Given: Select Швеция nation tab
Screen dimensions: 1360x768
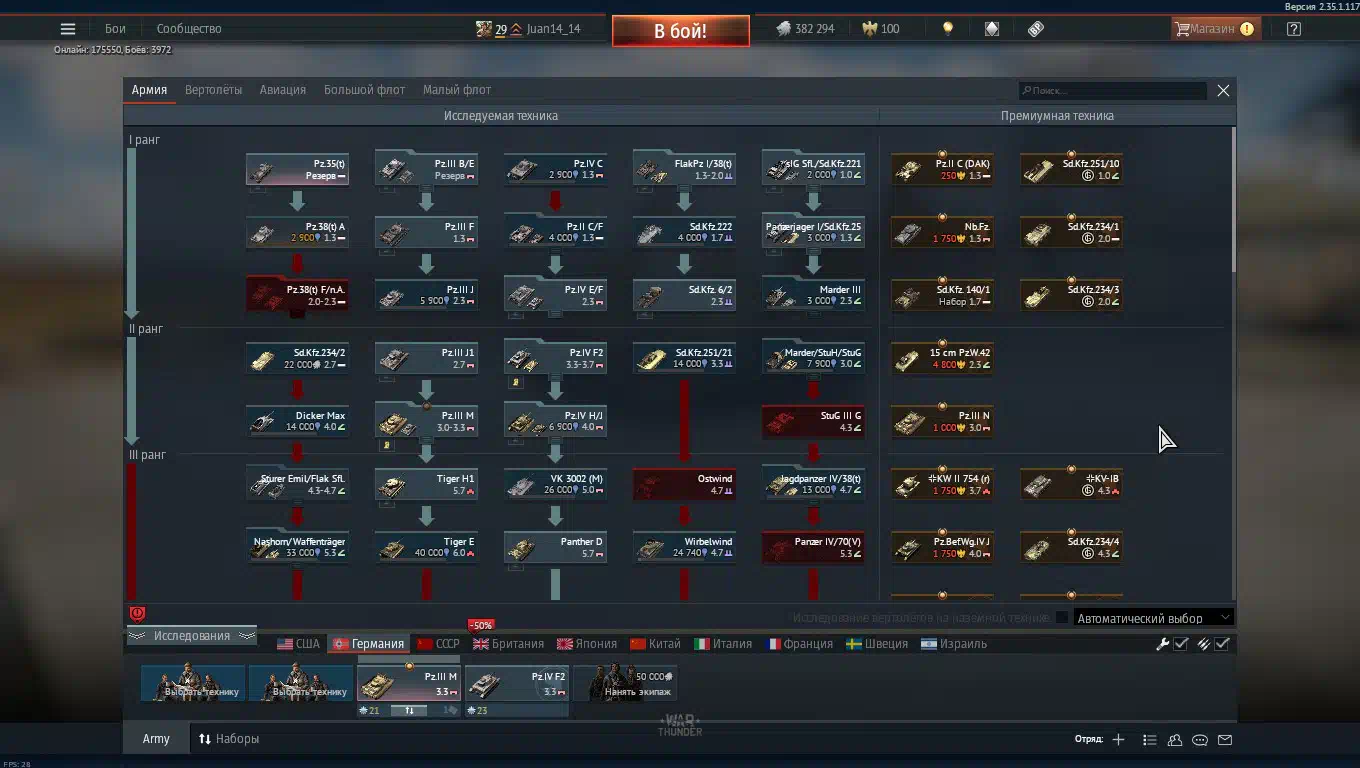Looking at the screenshot, I should [877, 644].
